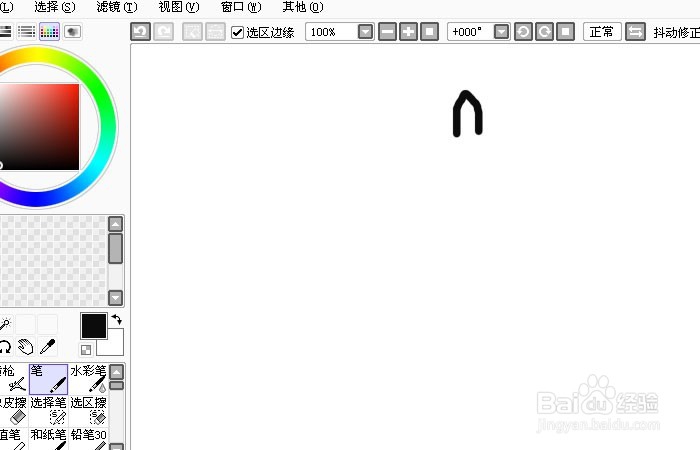This screenshot has width=700, height=450.
Task: Open the 选择(S) menu
Action: tap(54, 7)
